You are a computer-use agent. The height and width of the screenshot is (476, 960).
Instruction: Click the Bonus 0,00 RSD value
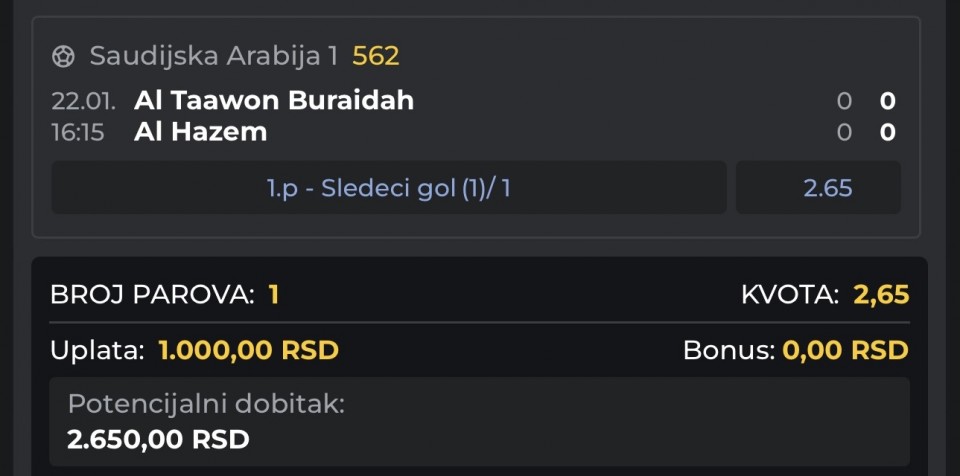[846, 351]
